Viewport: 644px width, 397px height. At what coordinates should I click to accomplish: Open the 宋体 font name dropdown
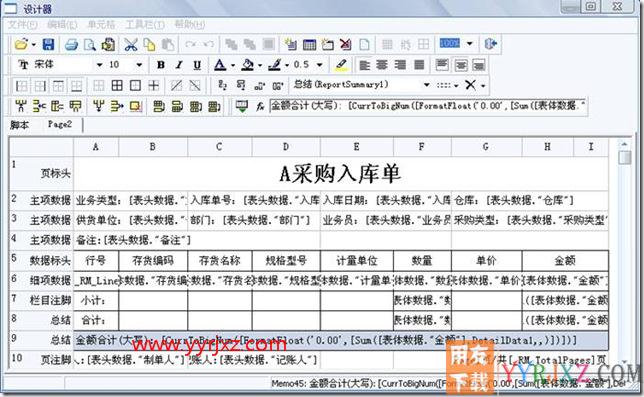[x=99, y=65]
